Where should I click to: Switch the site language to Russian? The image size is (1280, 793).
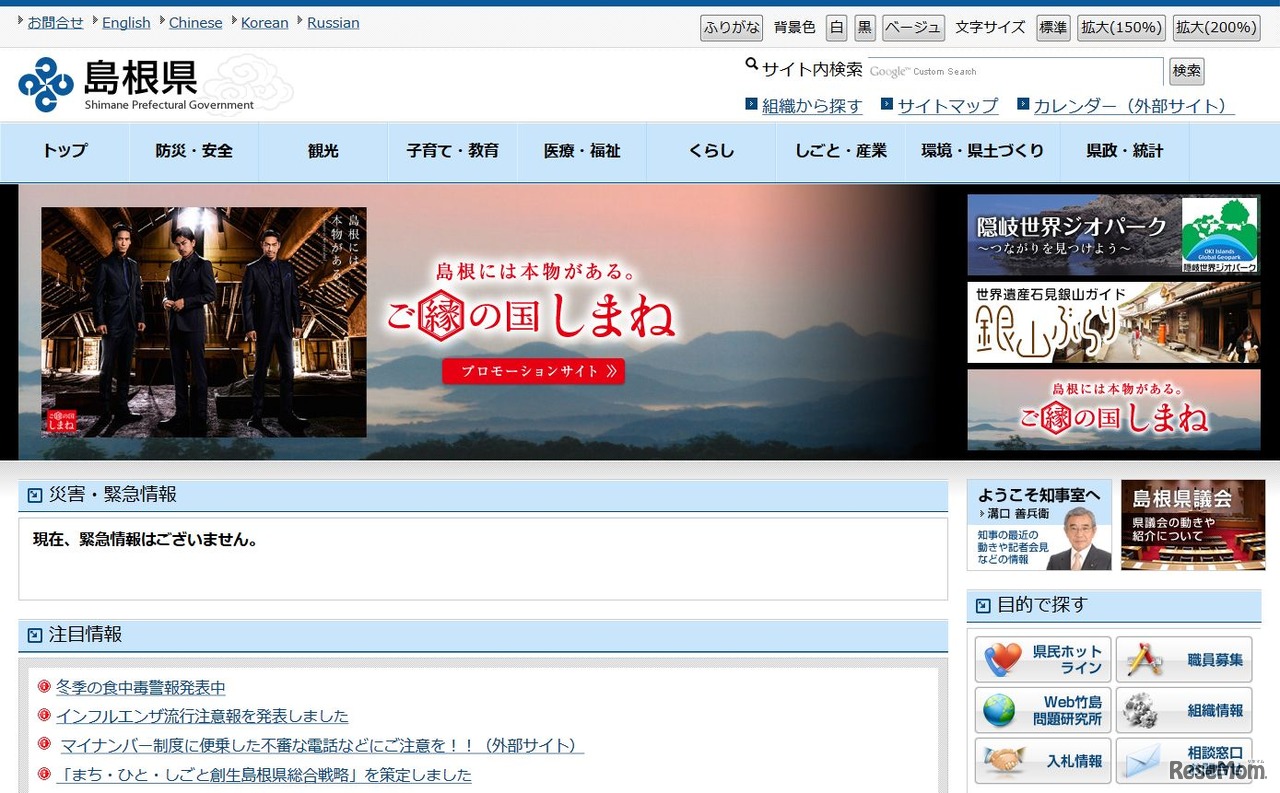333,22
